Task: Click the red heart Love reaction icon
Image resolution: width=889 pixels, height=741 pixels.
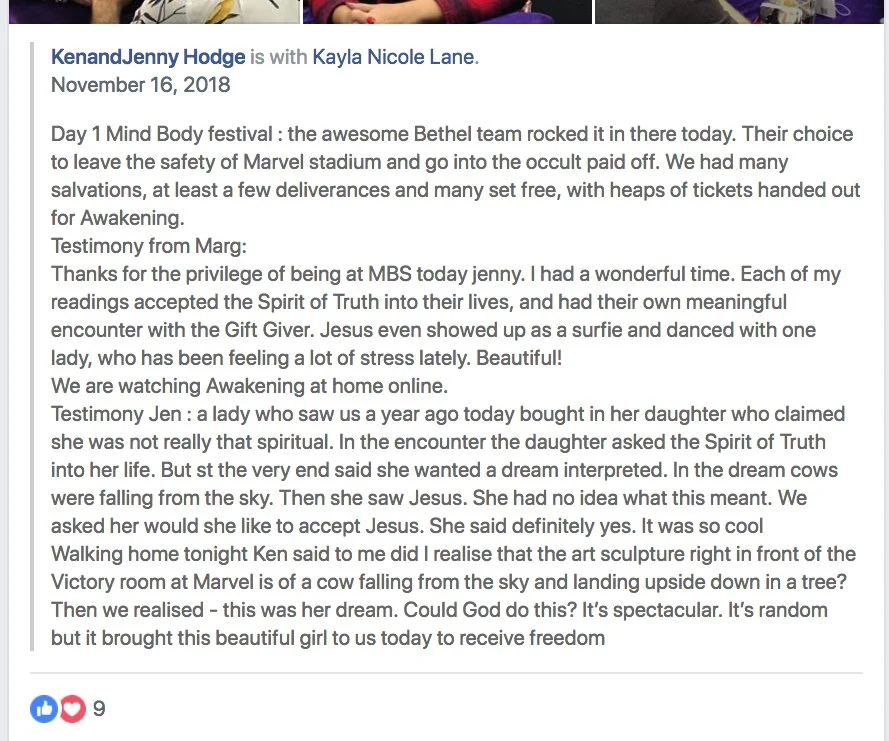Action: tap(70, 709)
